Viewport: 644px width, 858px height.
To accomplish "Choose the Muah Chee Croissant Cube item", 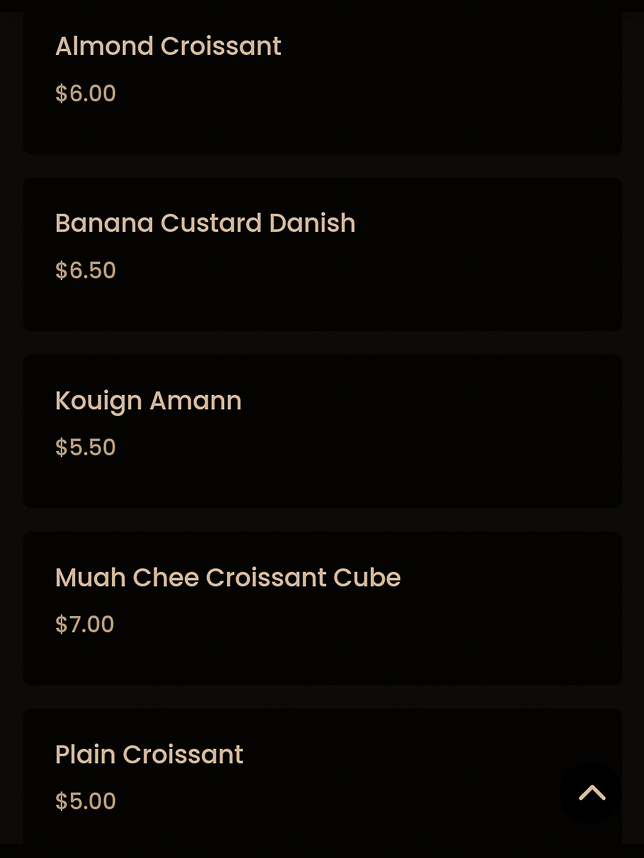I will point(322,607).
